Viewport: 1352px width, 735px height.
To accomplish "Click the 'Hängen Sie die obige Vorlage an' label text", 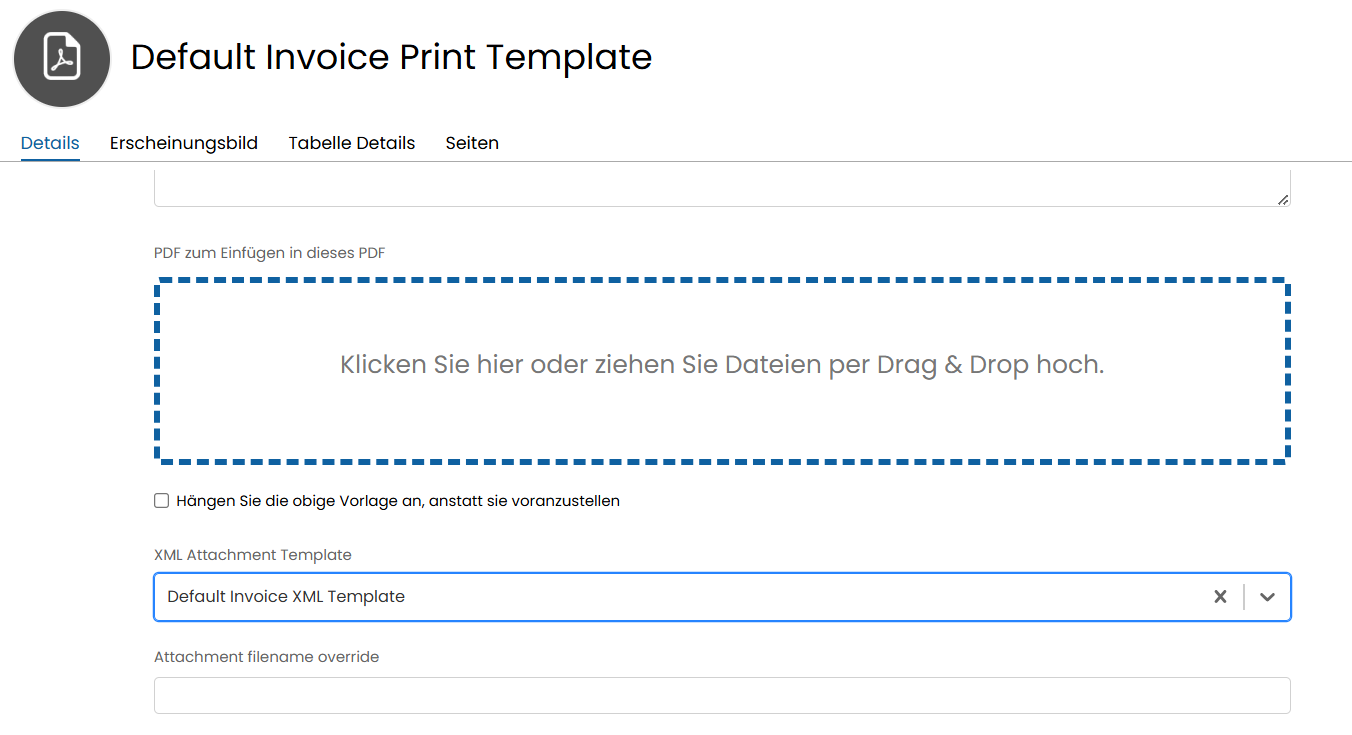I will pos(398,501).
